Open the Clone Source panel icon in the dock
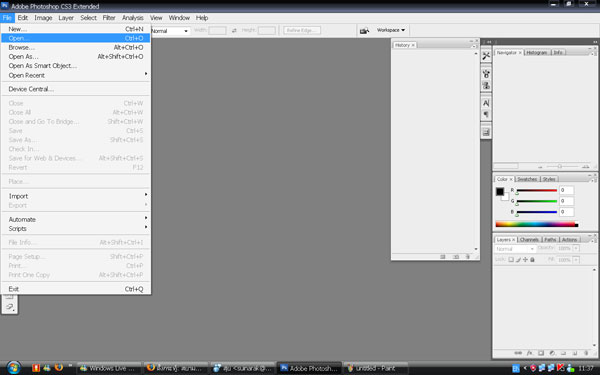The image size is (600, 375). pyautogui.click(x=486, y=85)
